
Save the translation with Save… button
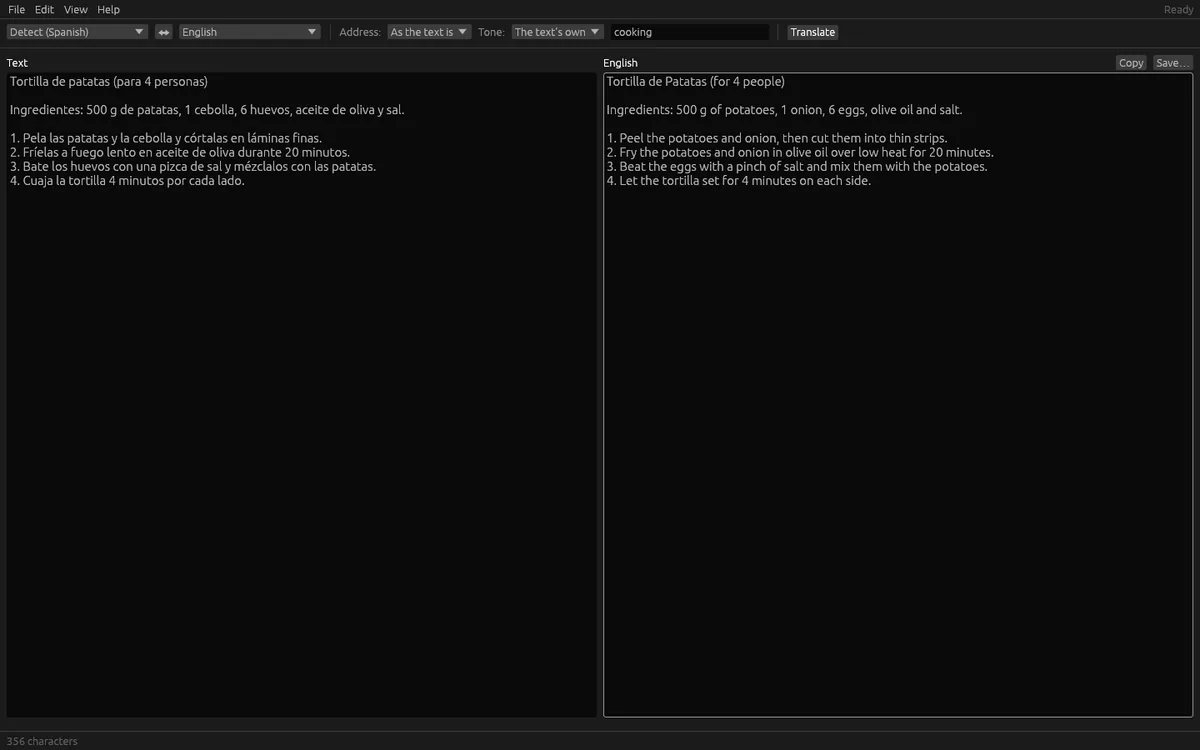[1172, 63]
